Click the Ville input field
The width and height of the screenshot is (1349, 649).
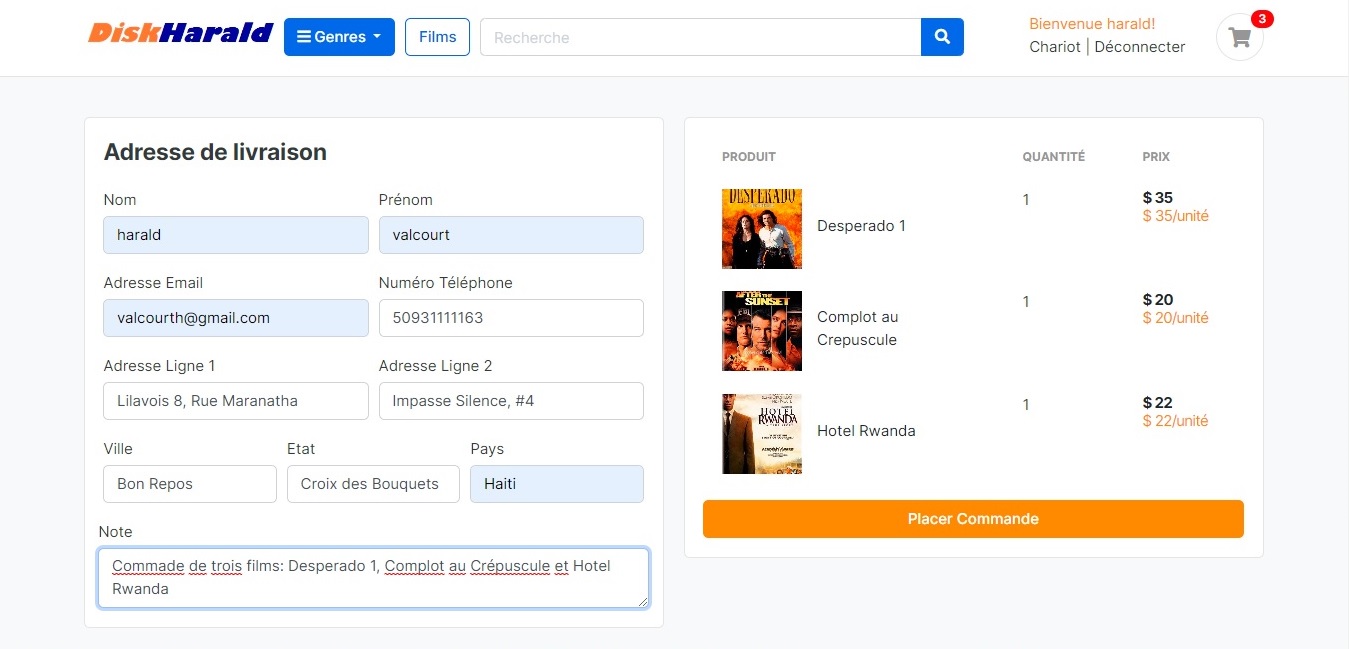[x=190, y=484]
